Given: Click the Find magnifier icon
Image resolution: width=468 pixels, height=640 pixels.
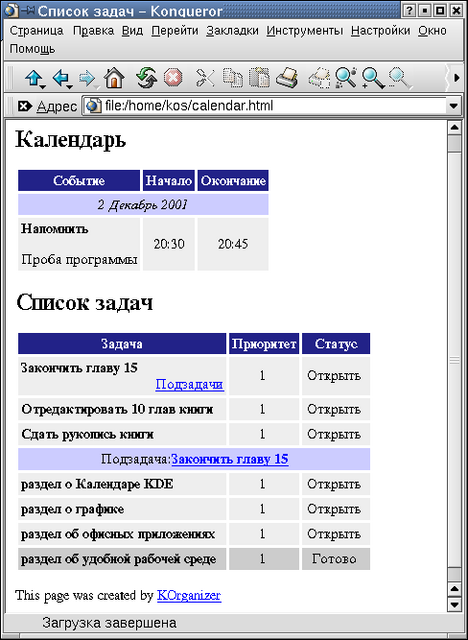Looking at the screenshot, I should point(345,78).
